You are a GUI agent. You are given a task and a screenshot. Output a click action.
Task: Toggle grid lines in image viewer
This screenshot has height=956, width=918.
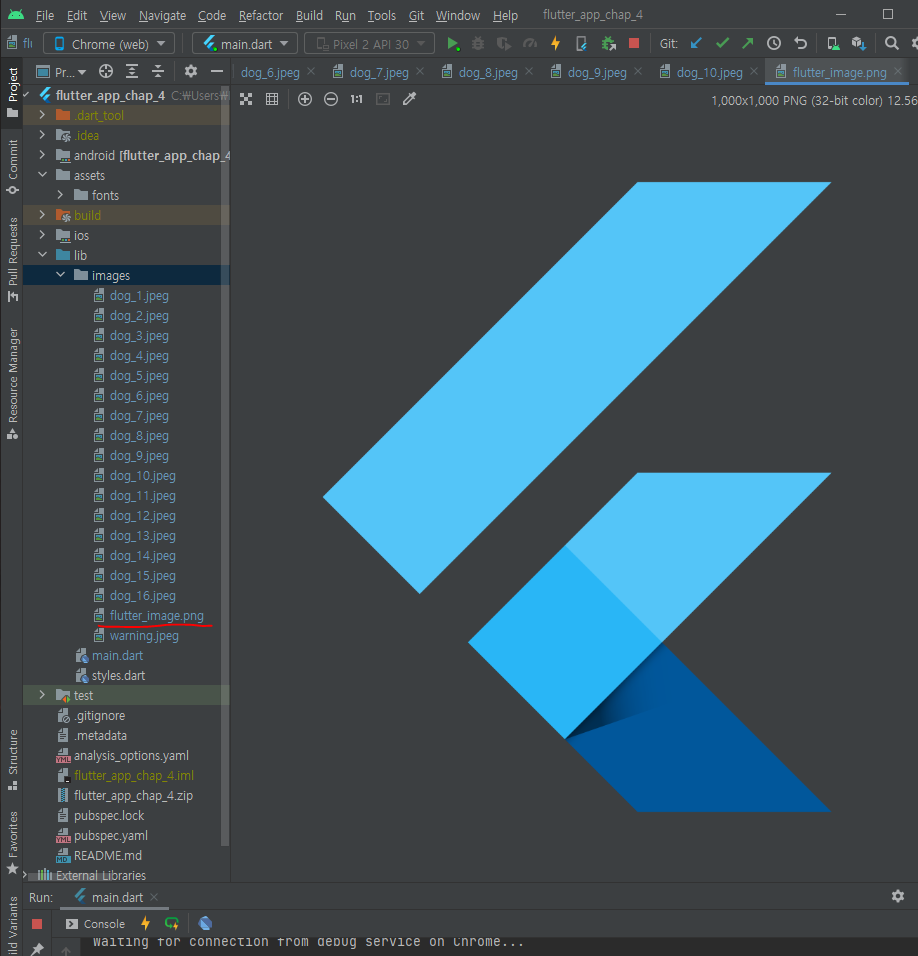pyautogui.click(x=272, y=99)
